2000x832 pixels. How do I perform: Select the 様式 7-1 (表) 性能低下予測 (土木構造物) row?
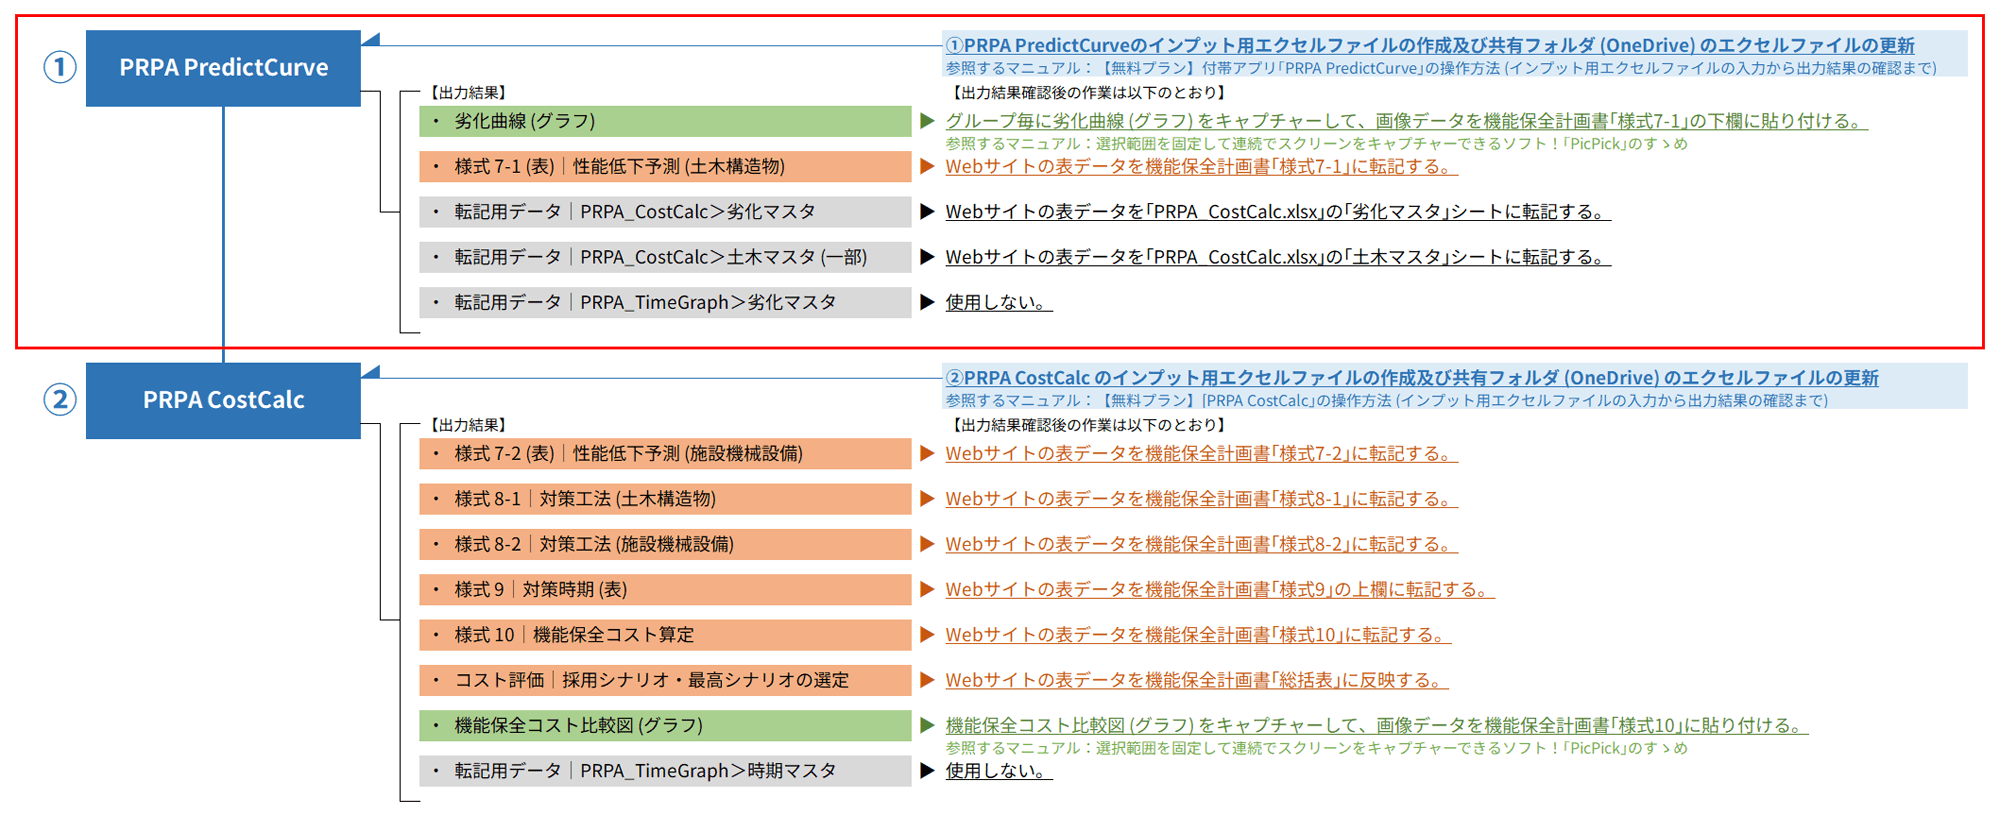[x=665, y=166]
